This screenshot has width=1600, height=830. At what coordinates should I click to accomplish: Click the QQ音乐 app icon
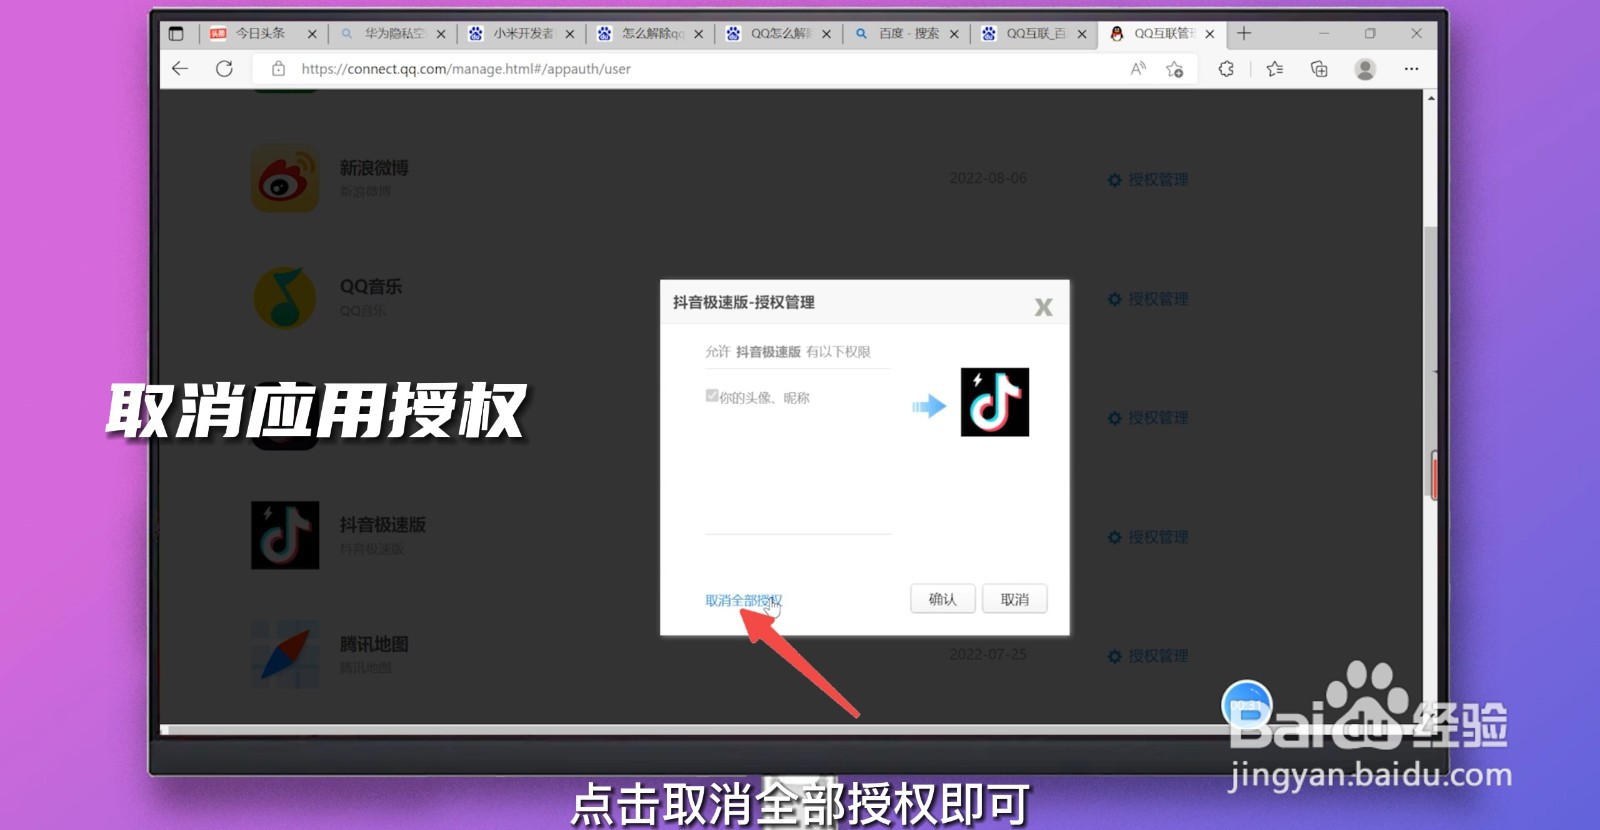[285, 297]
